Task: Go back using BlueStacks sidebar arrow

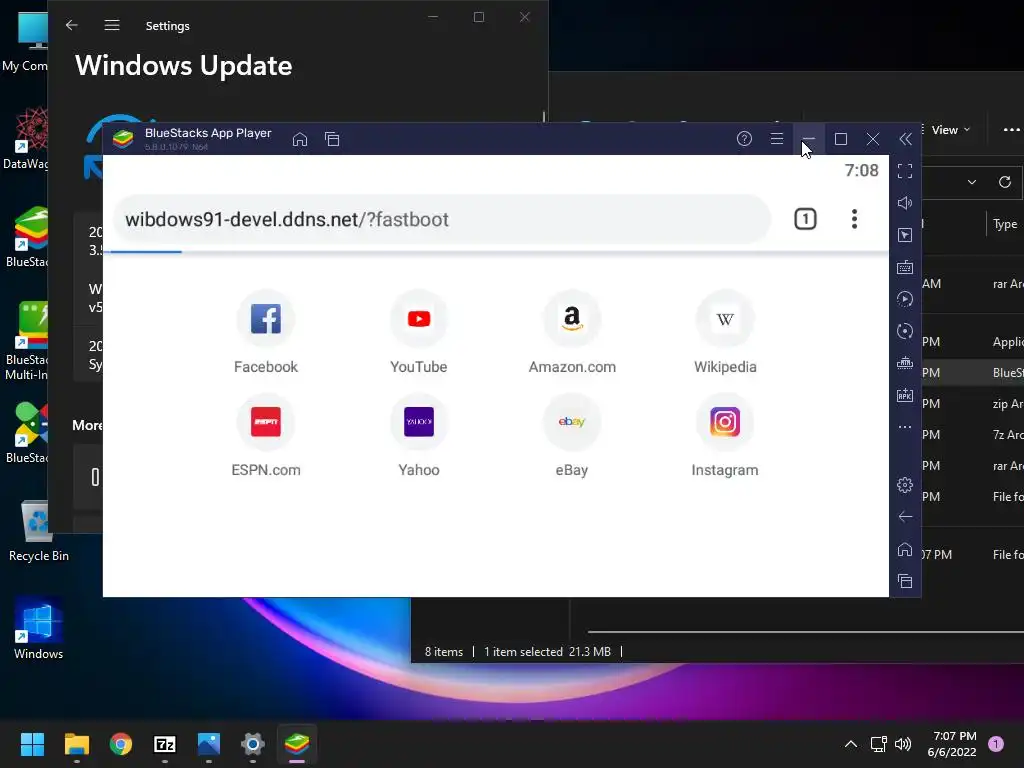Action: point(905,517)
